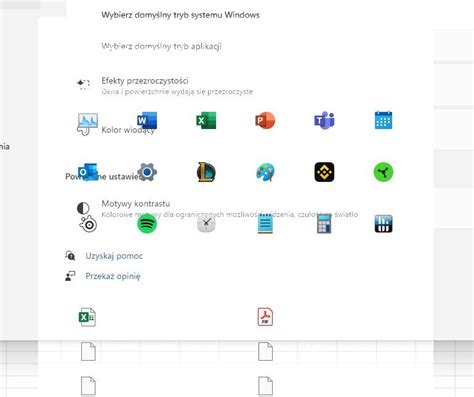Click the half-circle Motywy kontrastu icon
Screen dimensions: 474x397
[83, 208]
